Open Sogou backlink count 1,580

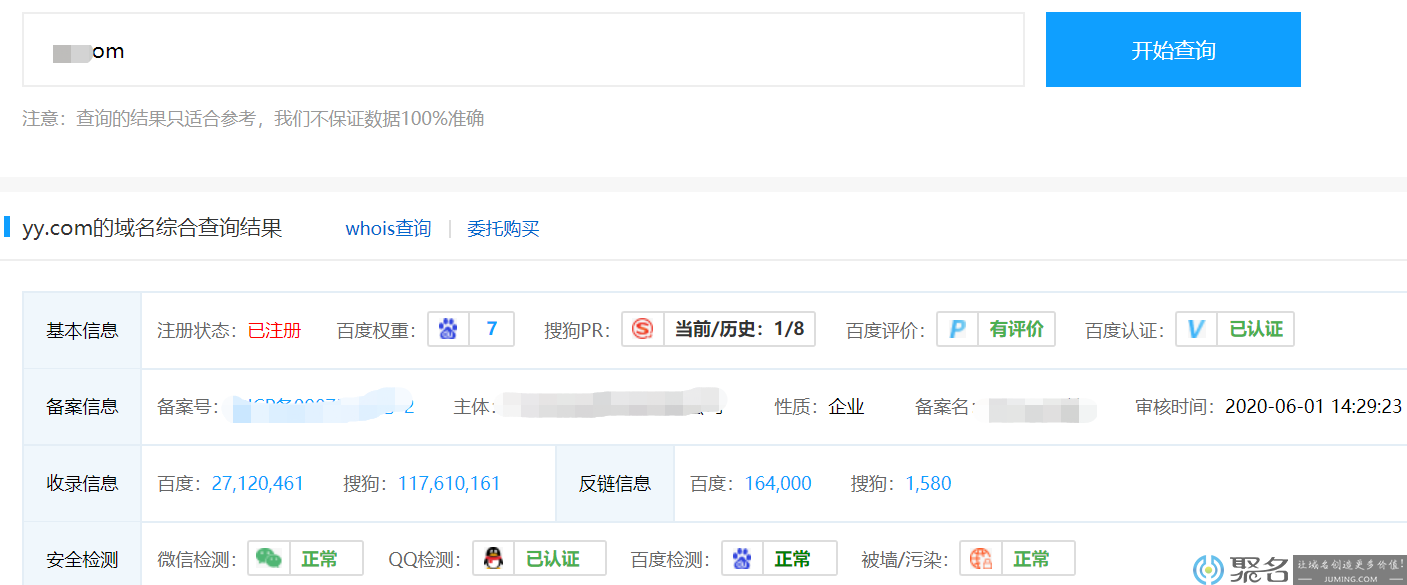928,484
